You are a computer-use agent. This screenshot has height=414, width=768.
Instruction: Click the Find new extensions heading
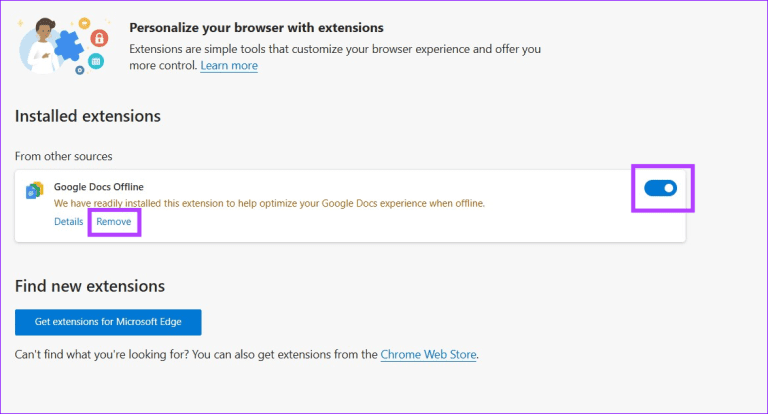pyautogui.click(x=90, y=287)
